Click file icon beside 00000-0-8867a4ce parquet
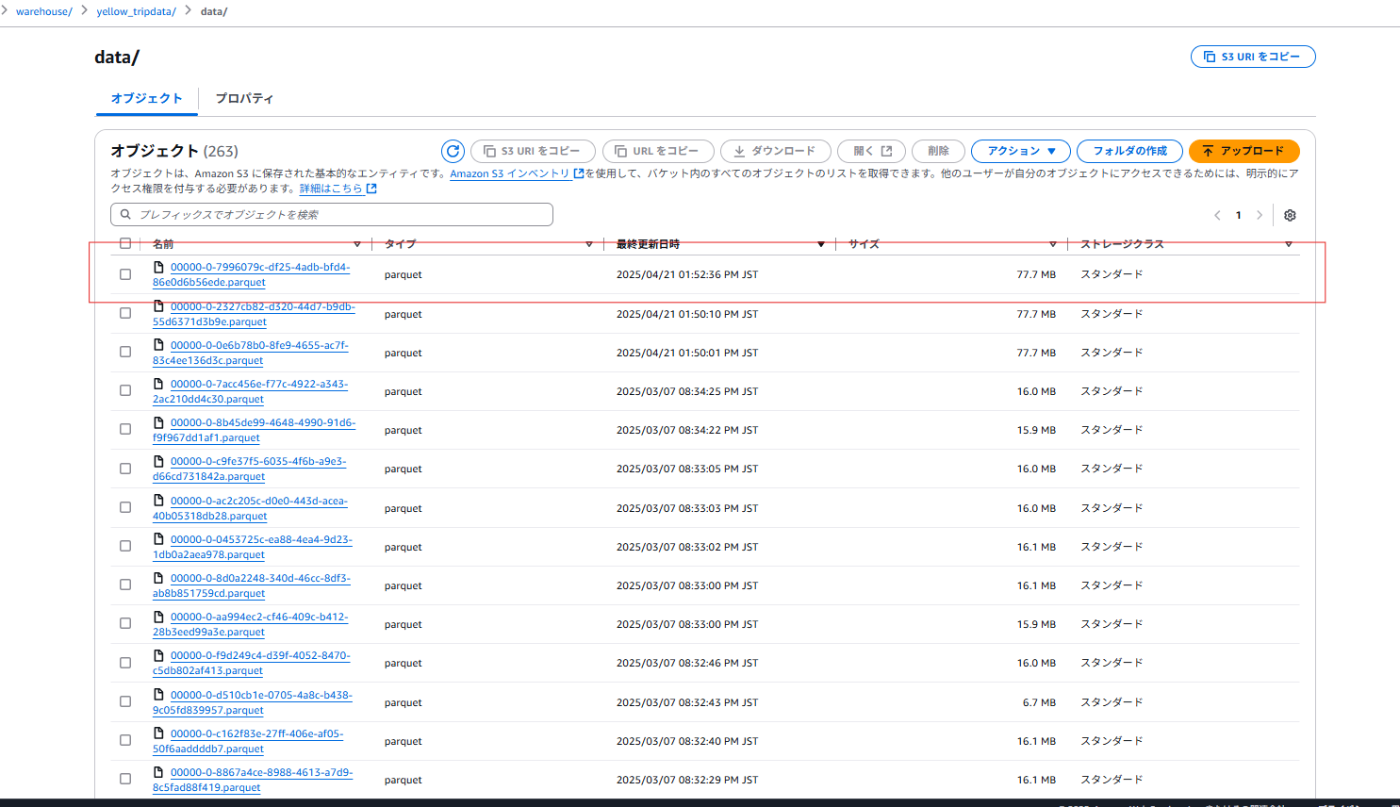The width and height of the screenshot is (1400, 807). tap(158, 773)
